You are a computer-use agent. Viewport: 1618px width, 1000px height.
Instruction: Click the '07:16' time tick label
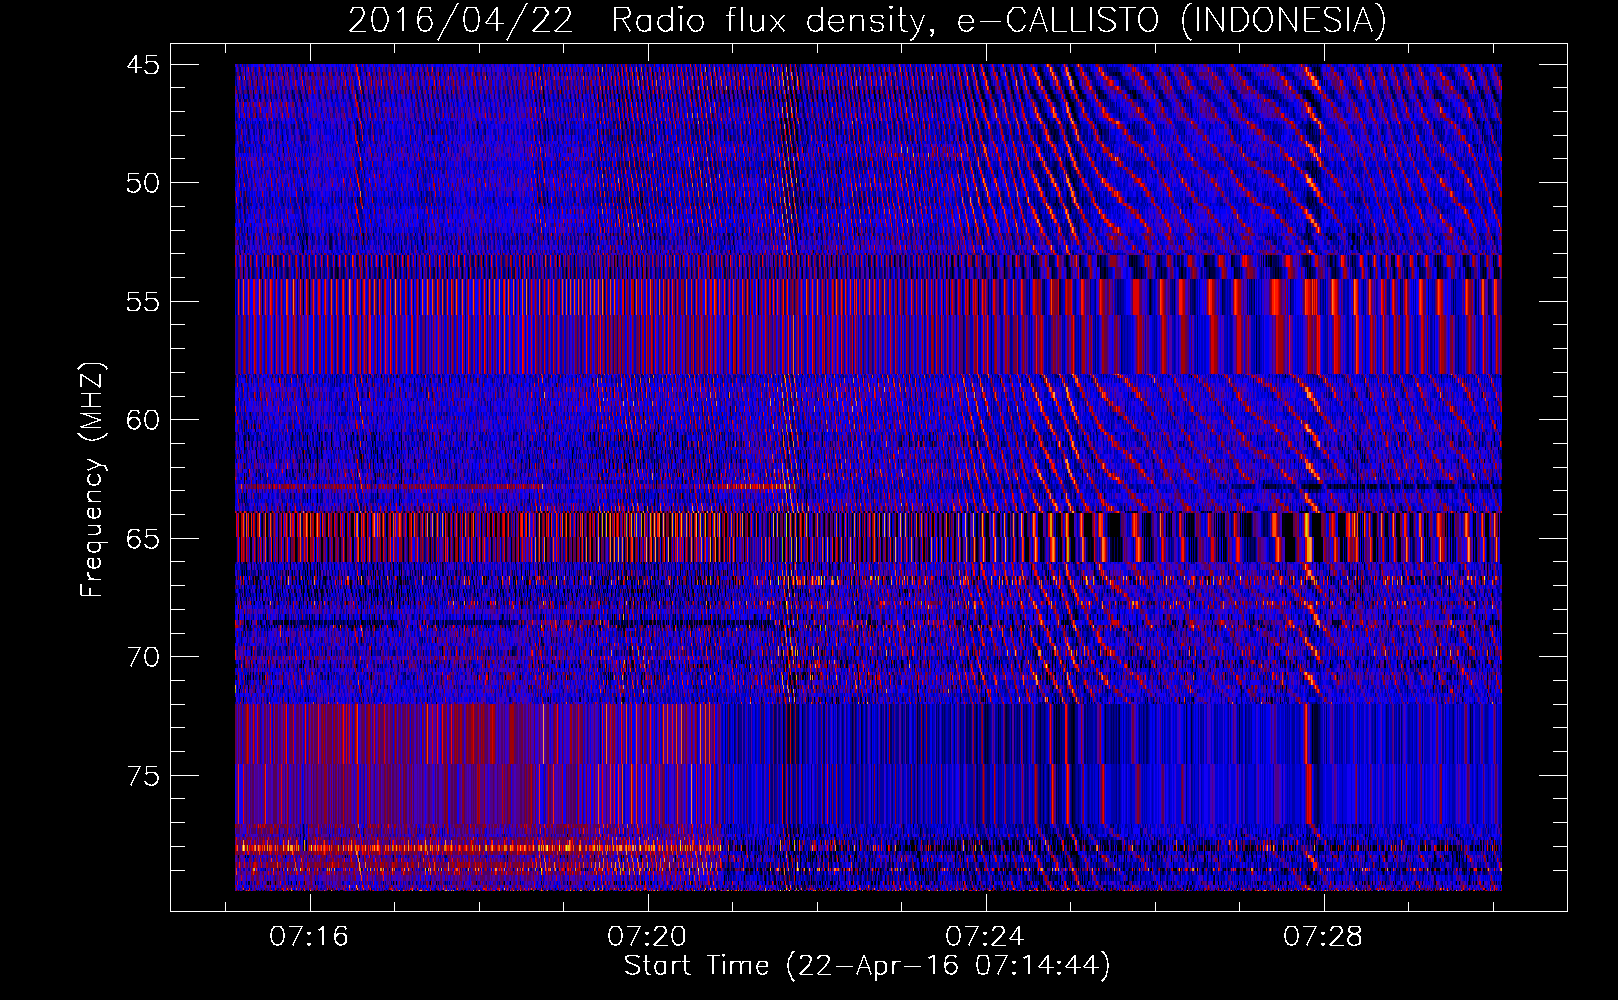click(x=310, y=937)
